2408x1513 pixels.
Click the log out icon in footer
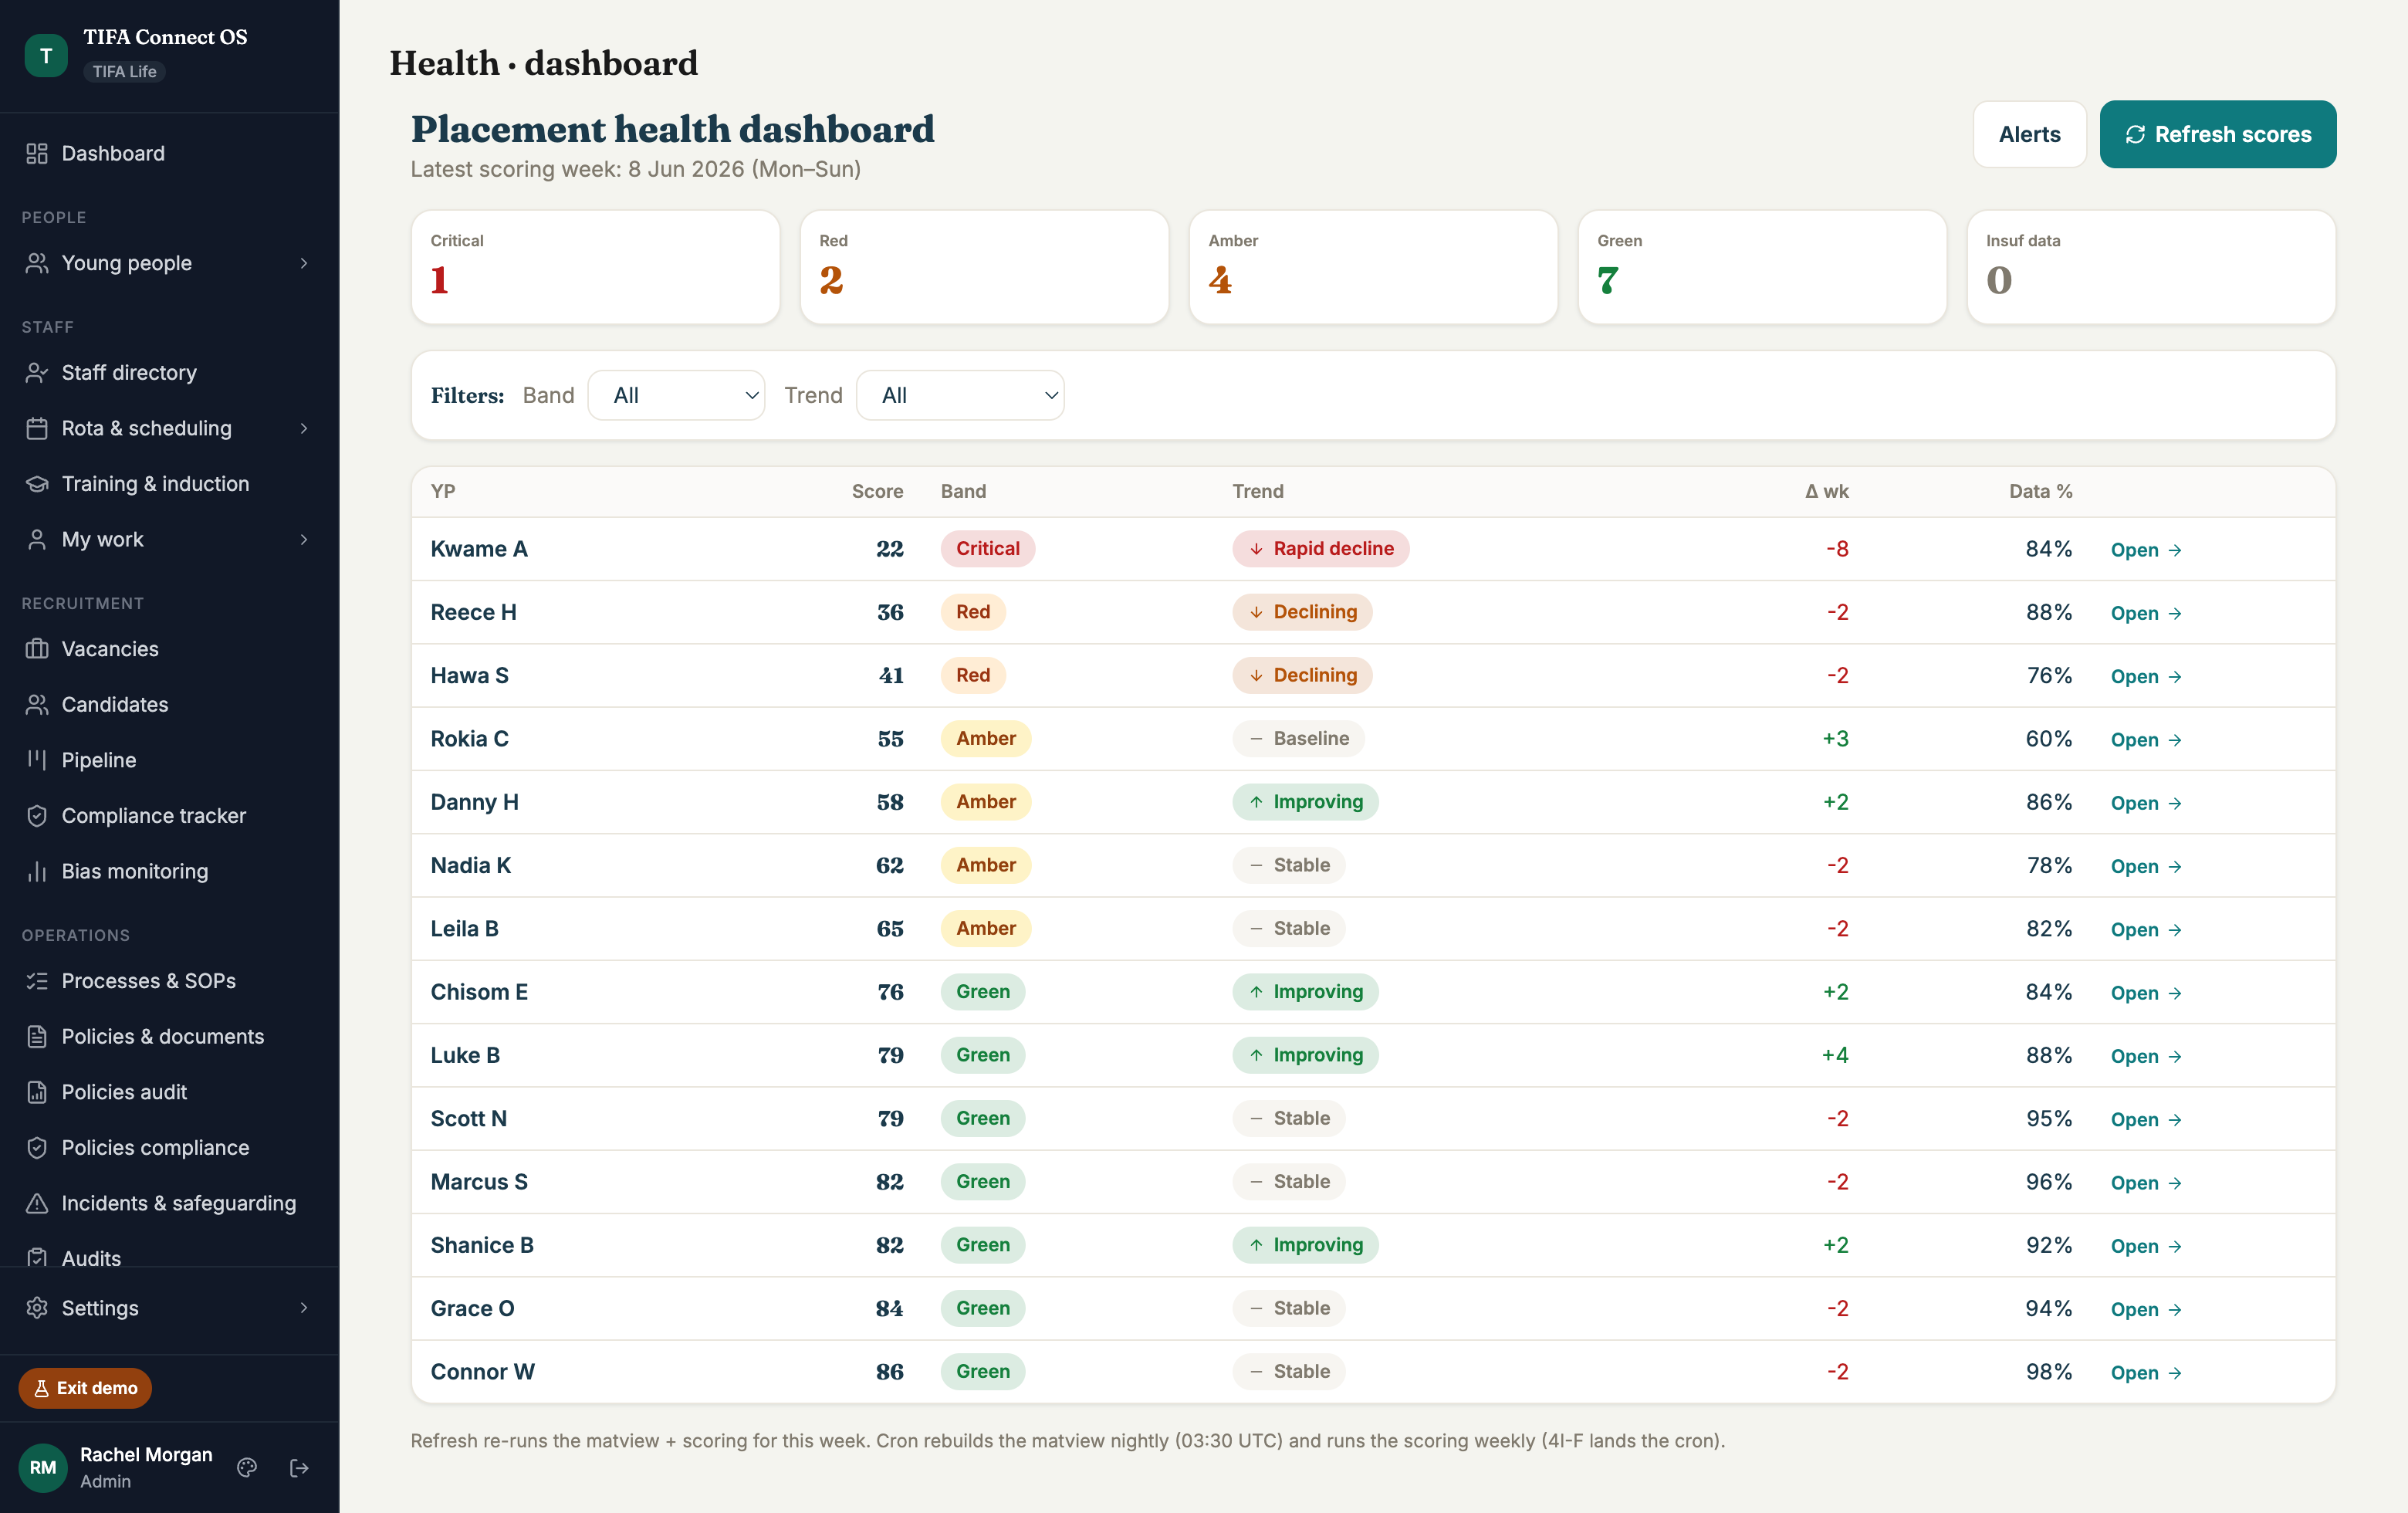pos(299,1467)
